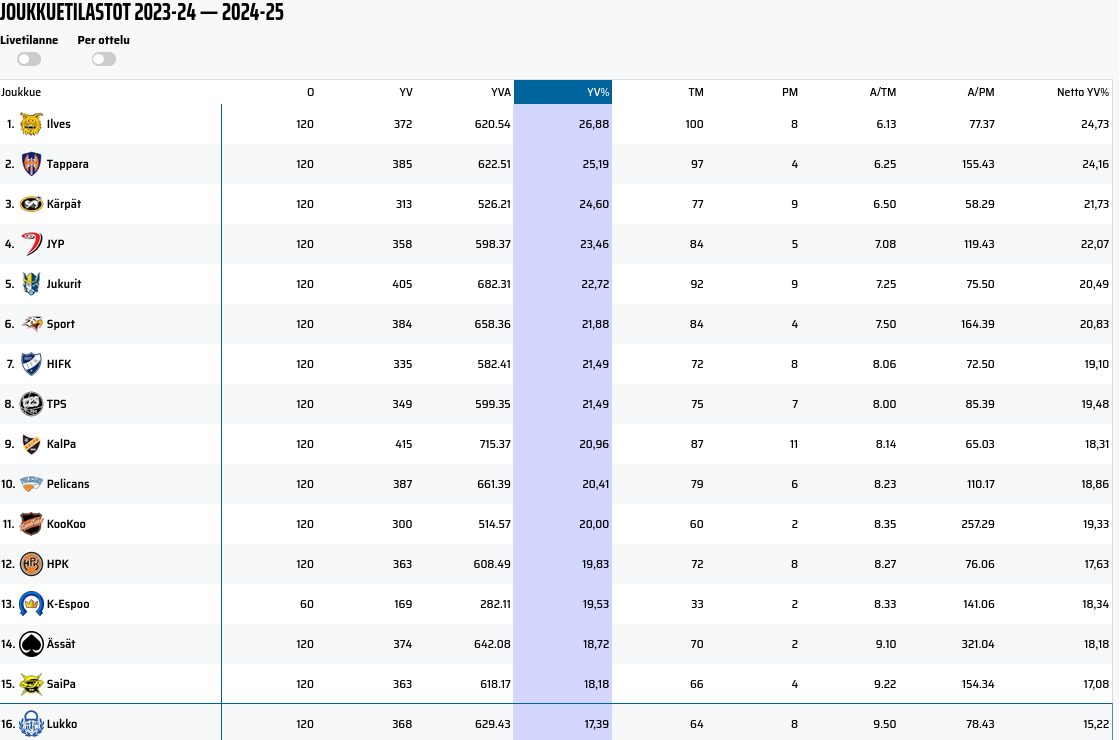
Task: Click the JYP team logo
Action: (x=31, y=244)
